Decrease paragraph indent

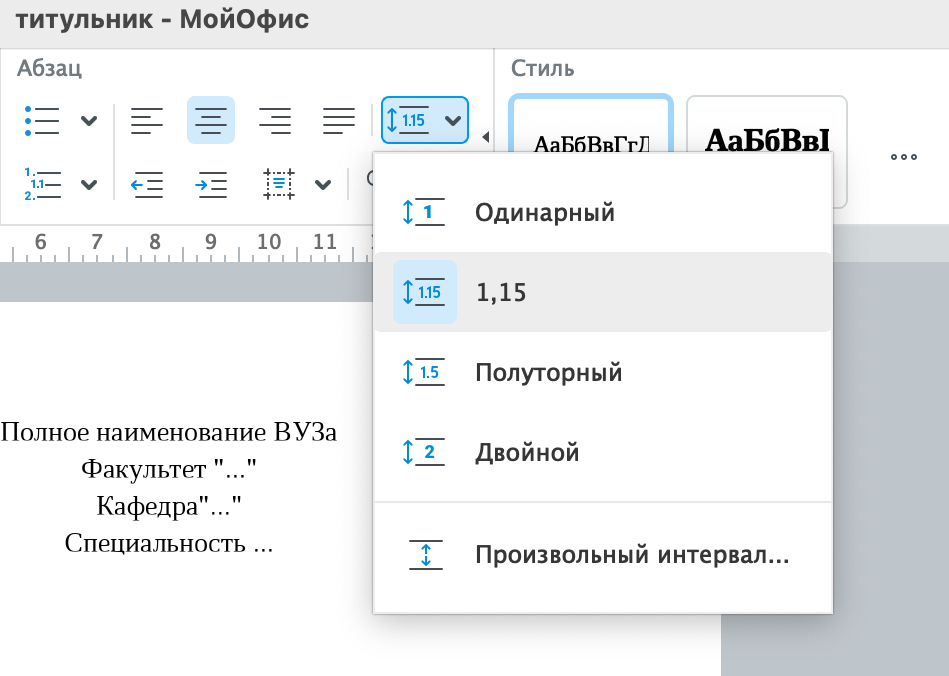(x=147, y=184)
